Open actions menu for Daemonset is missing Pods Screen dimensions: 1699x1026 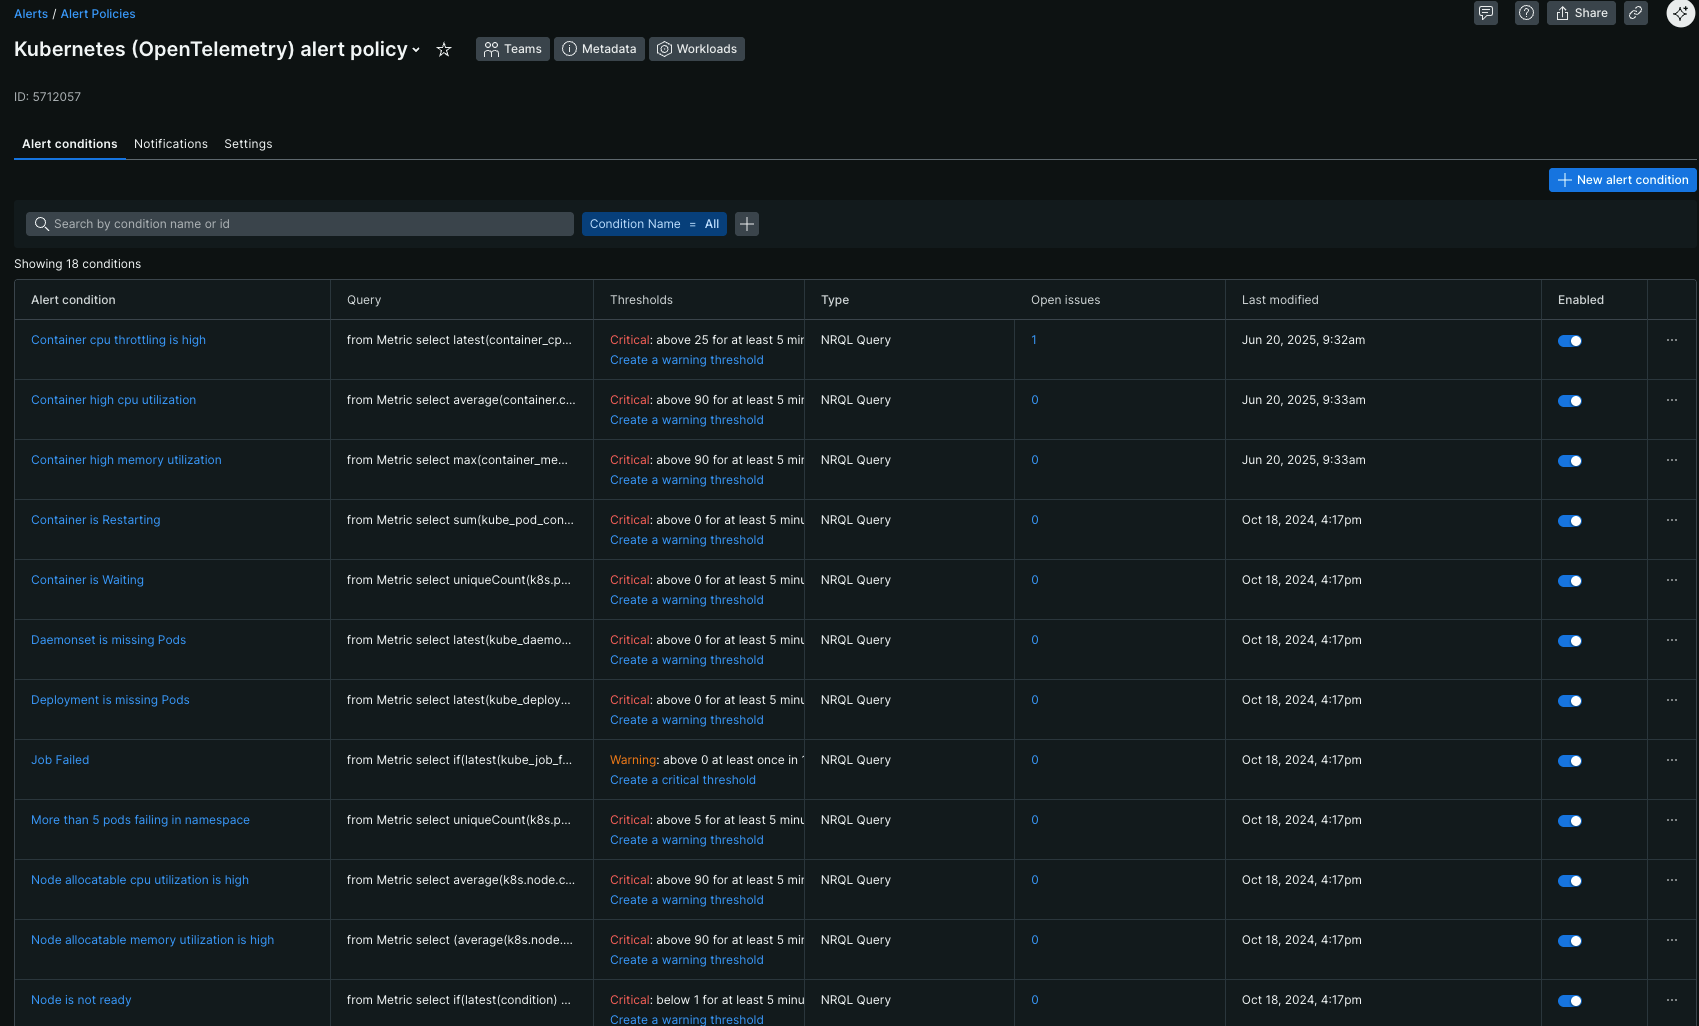[x=1672, y=640]
